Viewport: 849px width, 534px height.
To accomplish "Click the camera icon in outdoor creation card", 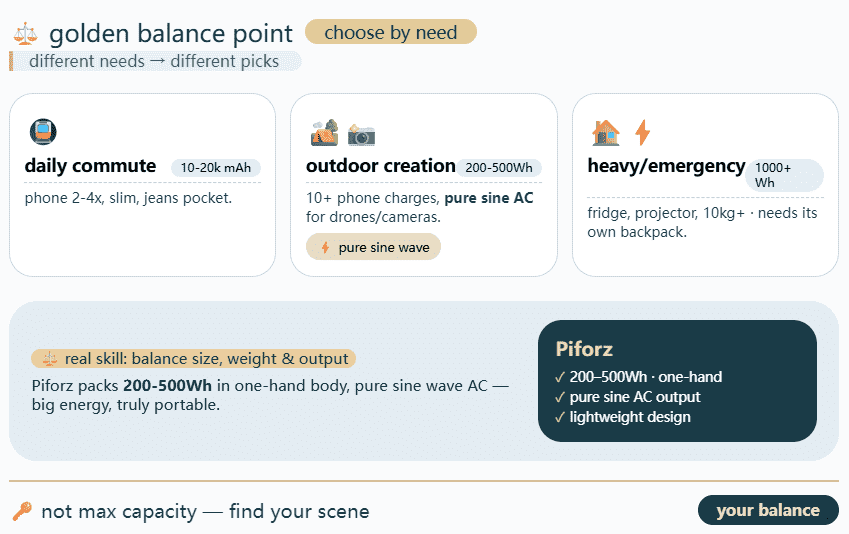I will pos(361,134).
